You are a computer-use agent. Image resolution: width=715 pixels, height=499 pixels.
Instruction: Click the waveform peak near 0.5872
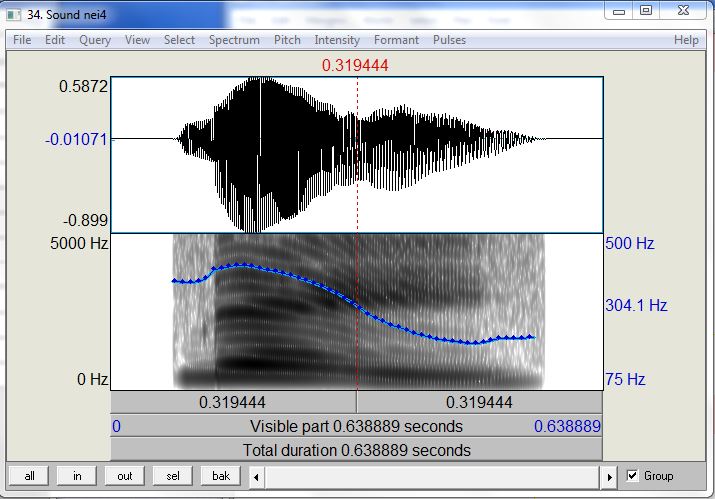pos(260,80)
